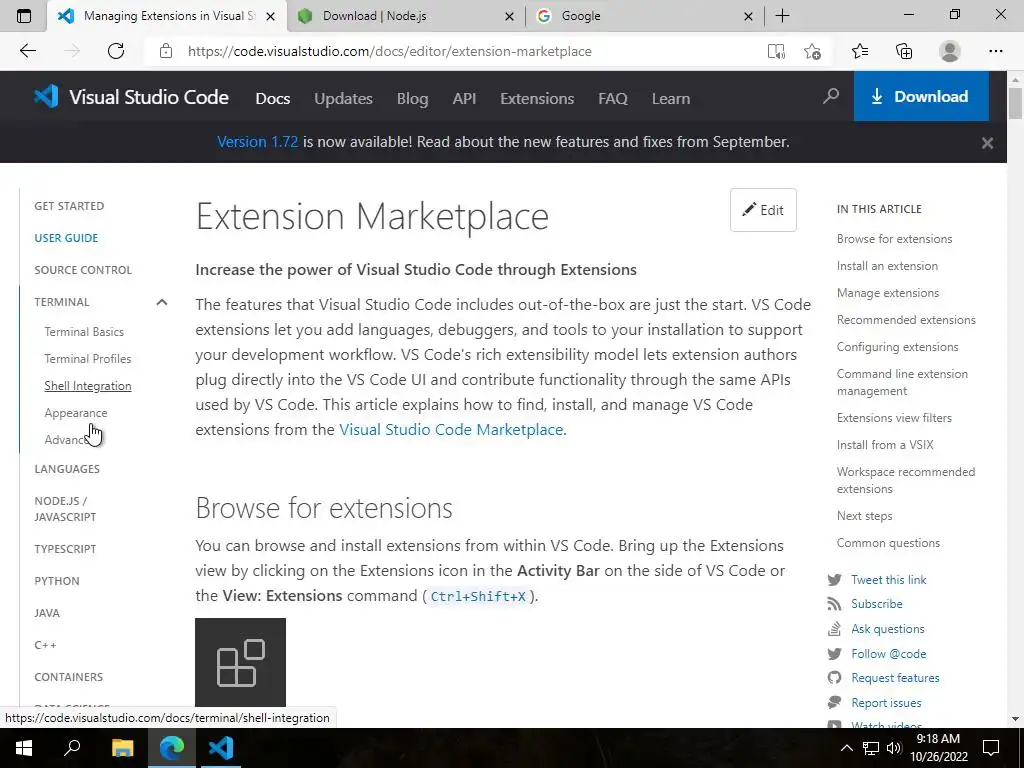The height and width of the screenshot is (768, 1024).
Task: Go back using the browser back arrow
Action: point(27,51)
